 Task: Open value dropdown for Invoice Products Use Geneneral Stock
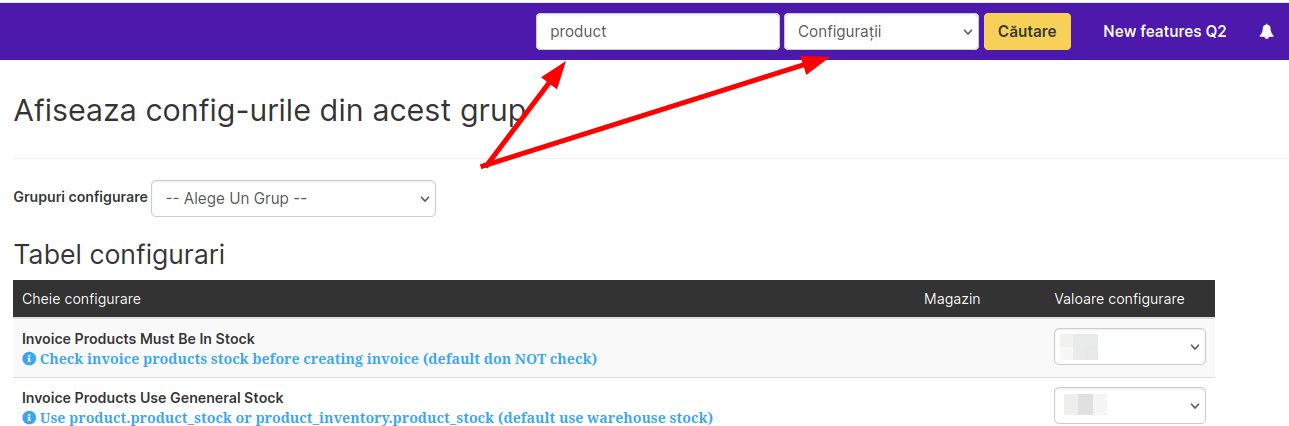click(x=1130, y=406)
